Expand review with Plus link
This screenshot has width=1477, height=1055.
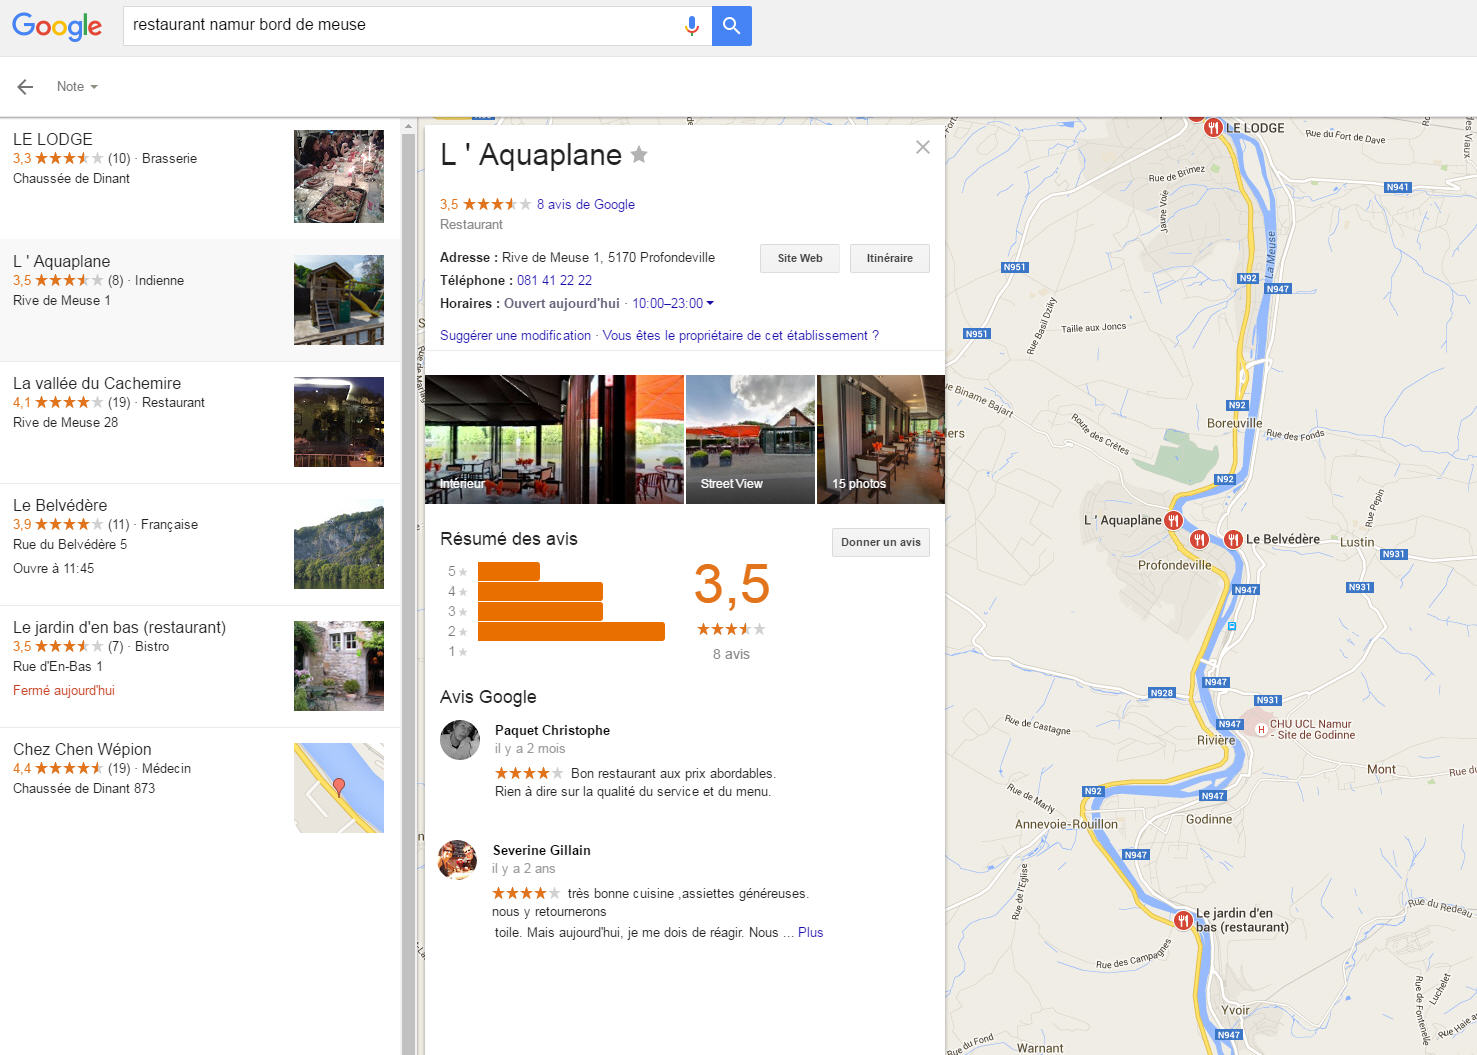[x=811, y=932]
